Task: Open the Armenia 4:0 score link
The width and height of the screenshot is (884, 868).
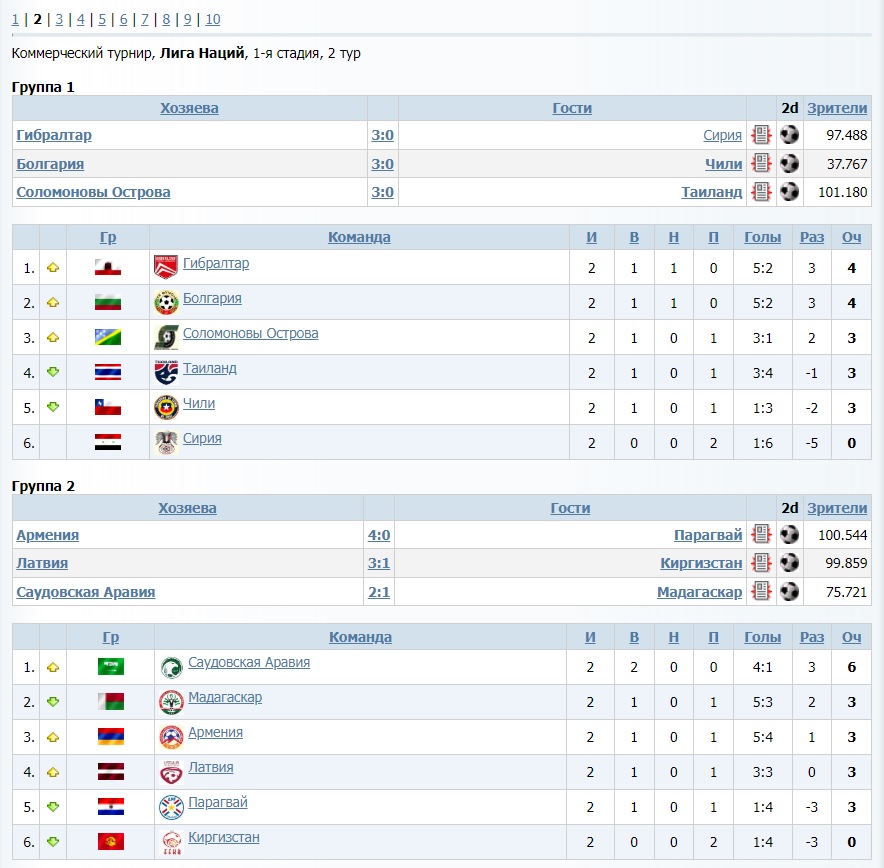Action: [379, 535]
